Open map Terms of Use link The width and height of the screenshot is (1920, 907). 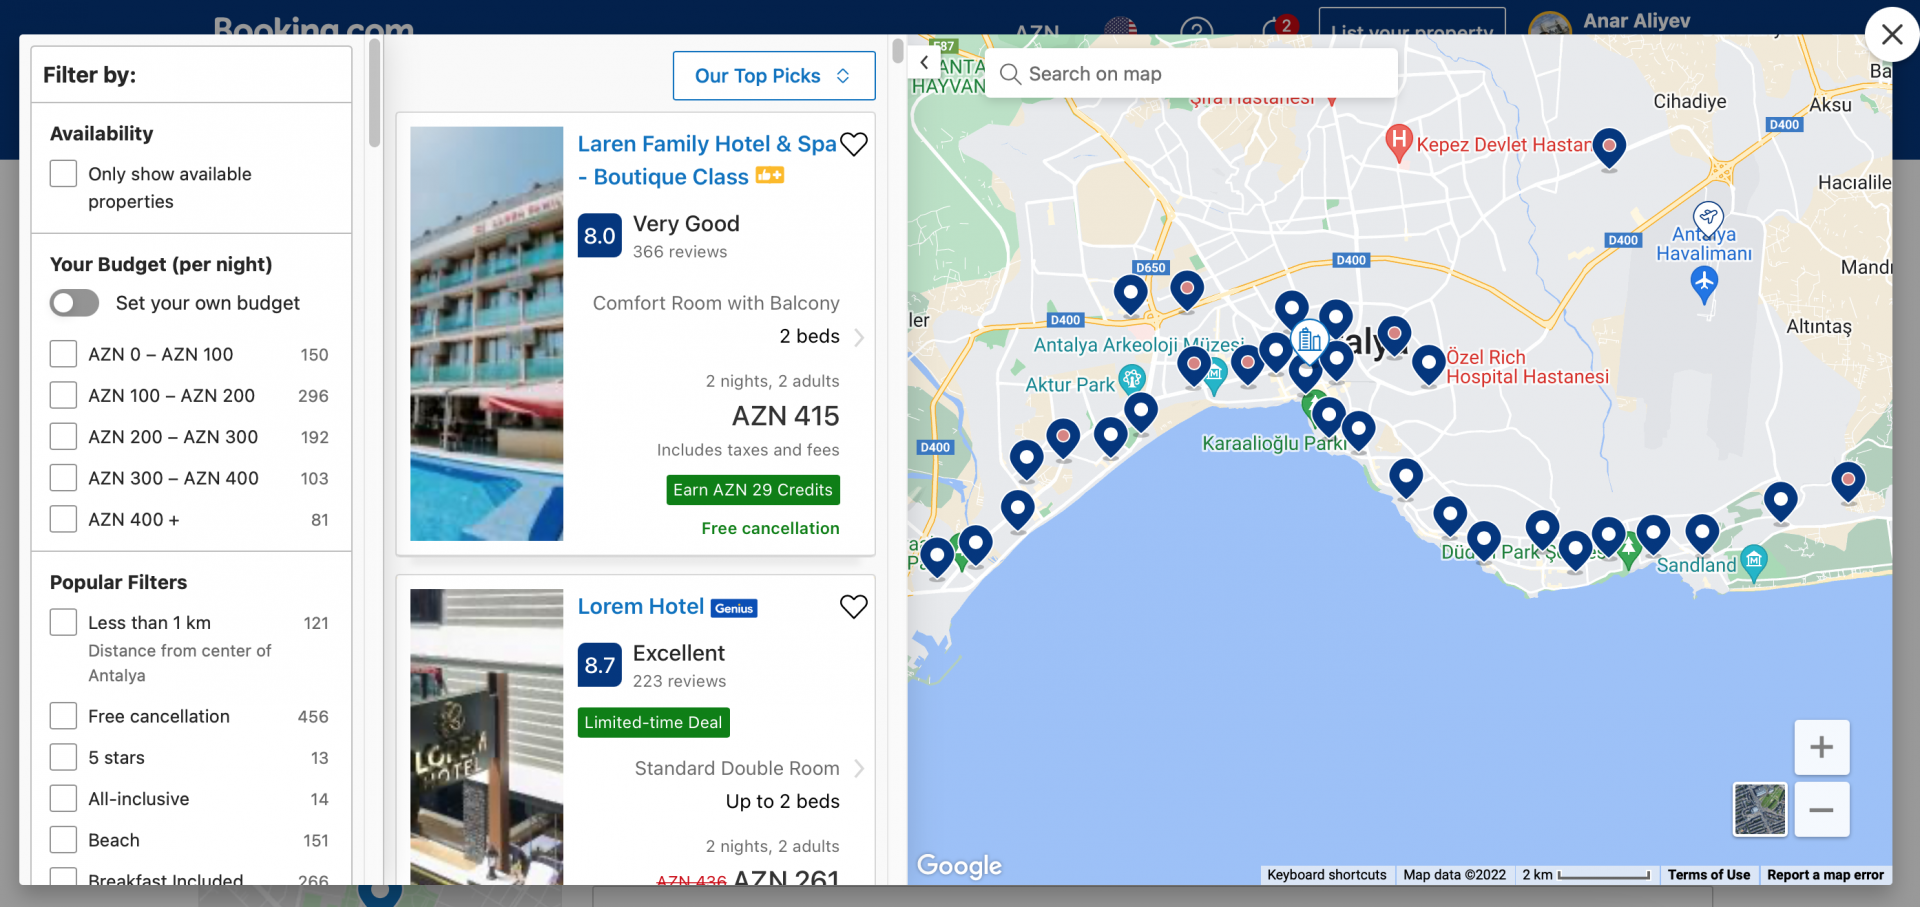click(x=1709, y=875)
